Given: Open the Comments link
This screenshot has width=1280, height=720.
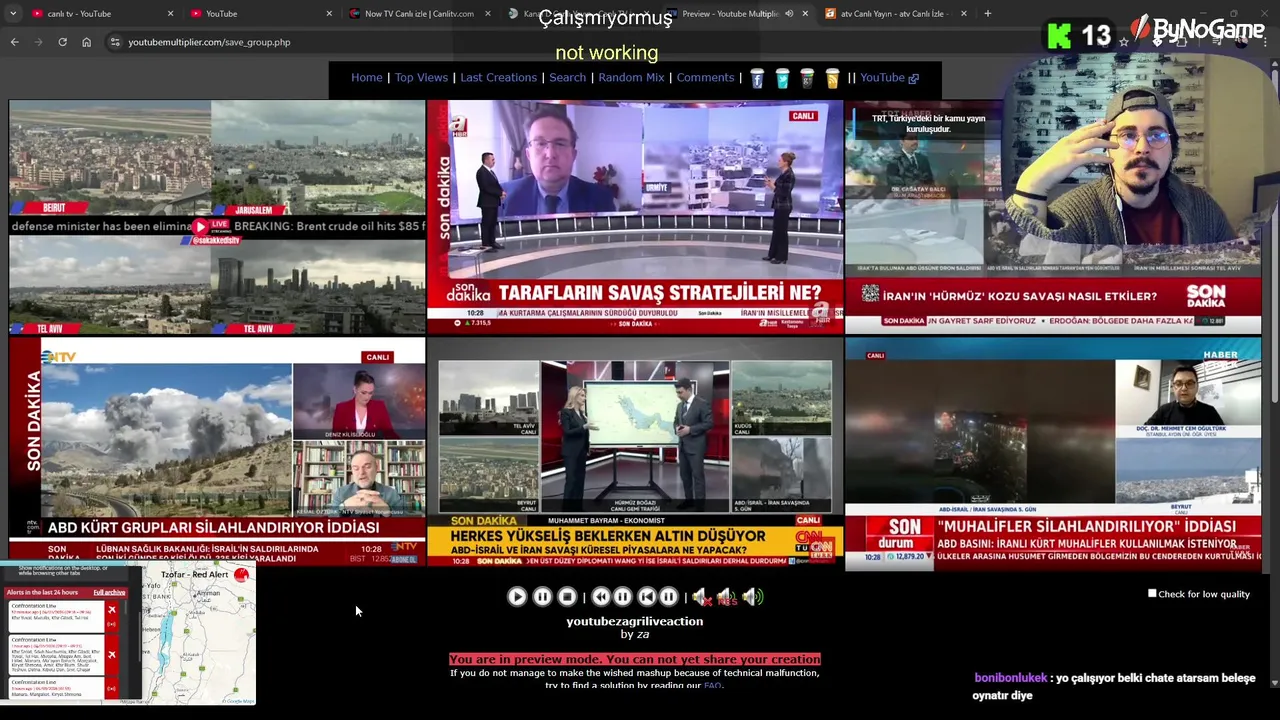Looking at the screenshot, I should pyautogui.click(x=705, y=78).
